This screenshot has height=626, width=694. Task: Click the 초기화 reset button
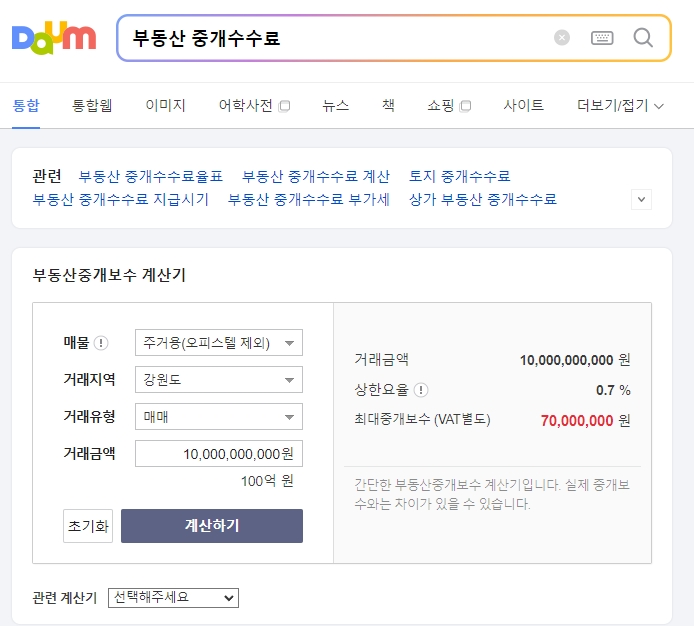point(88,526)
